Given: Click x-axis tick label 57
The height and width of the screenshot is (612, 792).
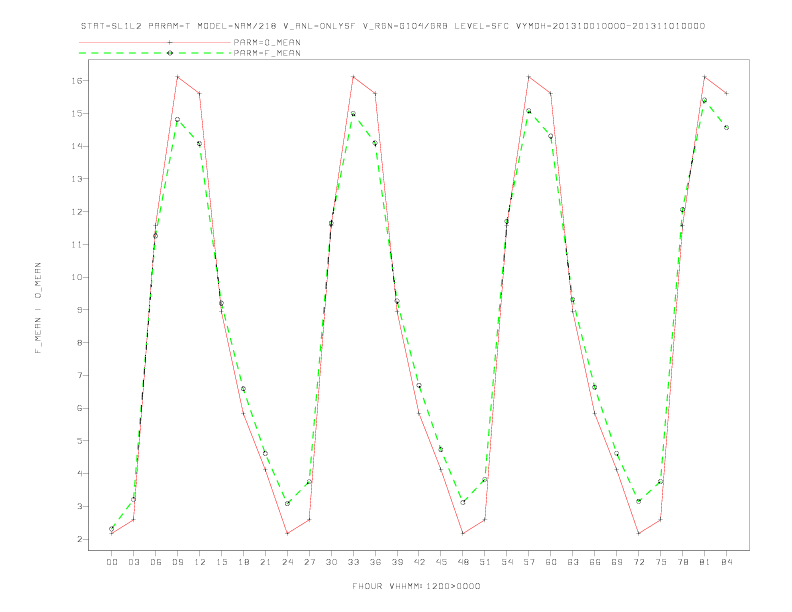Looking at the screenshot, I should [x=529, y=562].
